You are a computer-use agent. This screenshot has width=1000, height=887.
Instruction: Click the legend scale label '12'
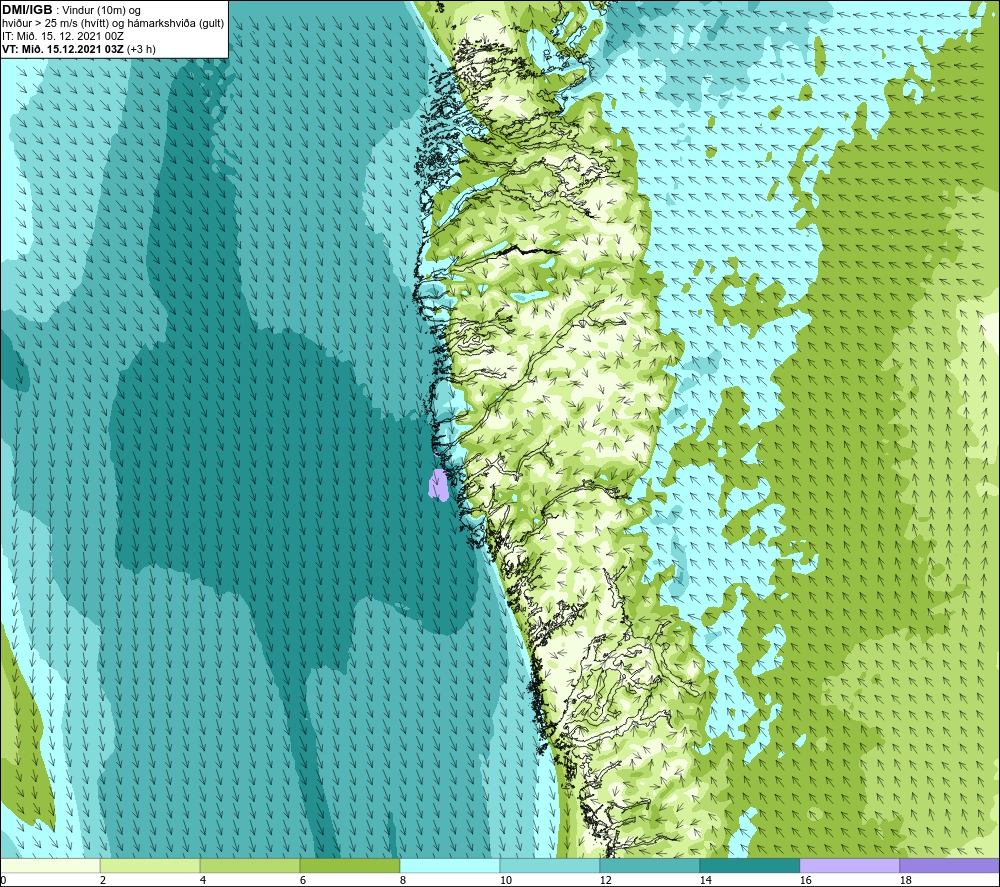pos(605,880)
